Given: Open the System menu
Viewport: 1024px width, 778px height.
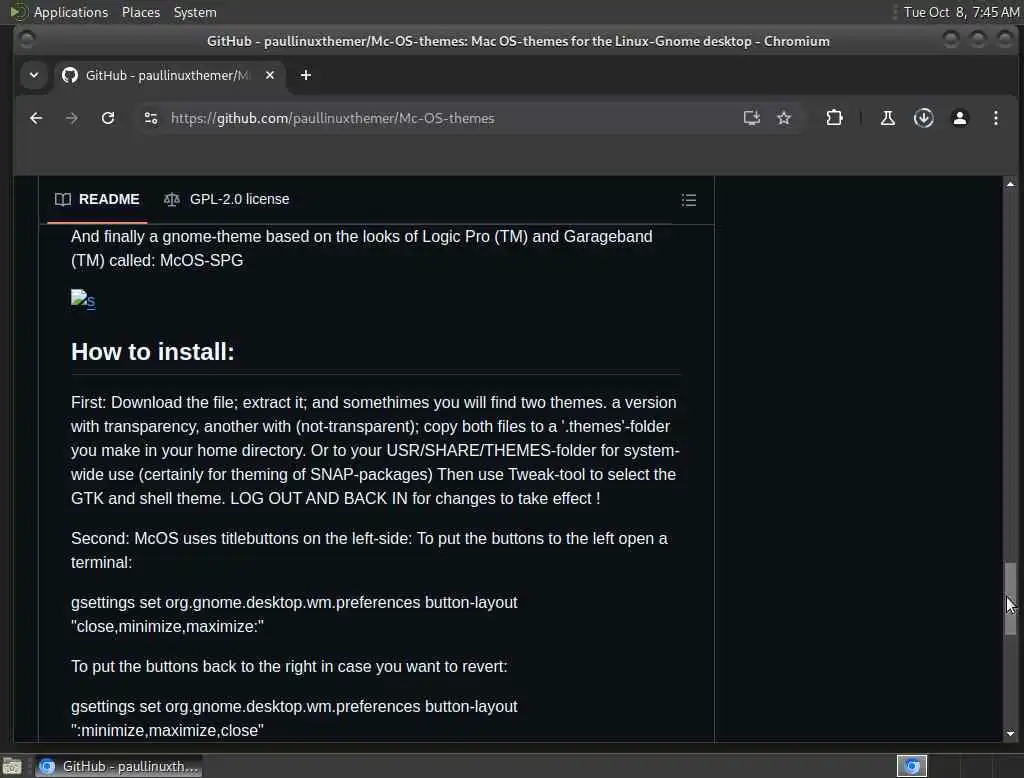Looking at the screenshot, I should coord(195,12).
